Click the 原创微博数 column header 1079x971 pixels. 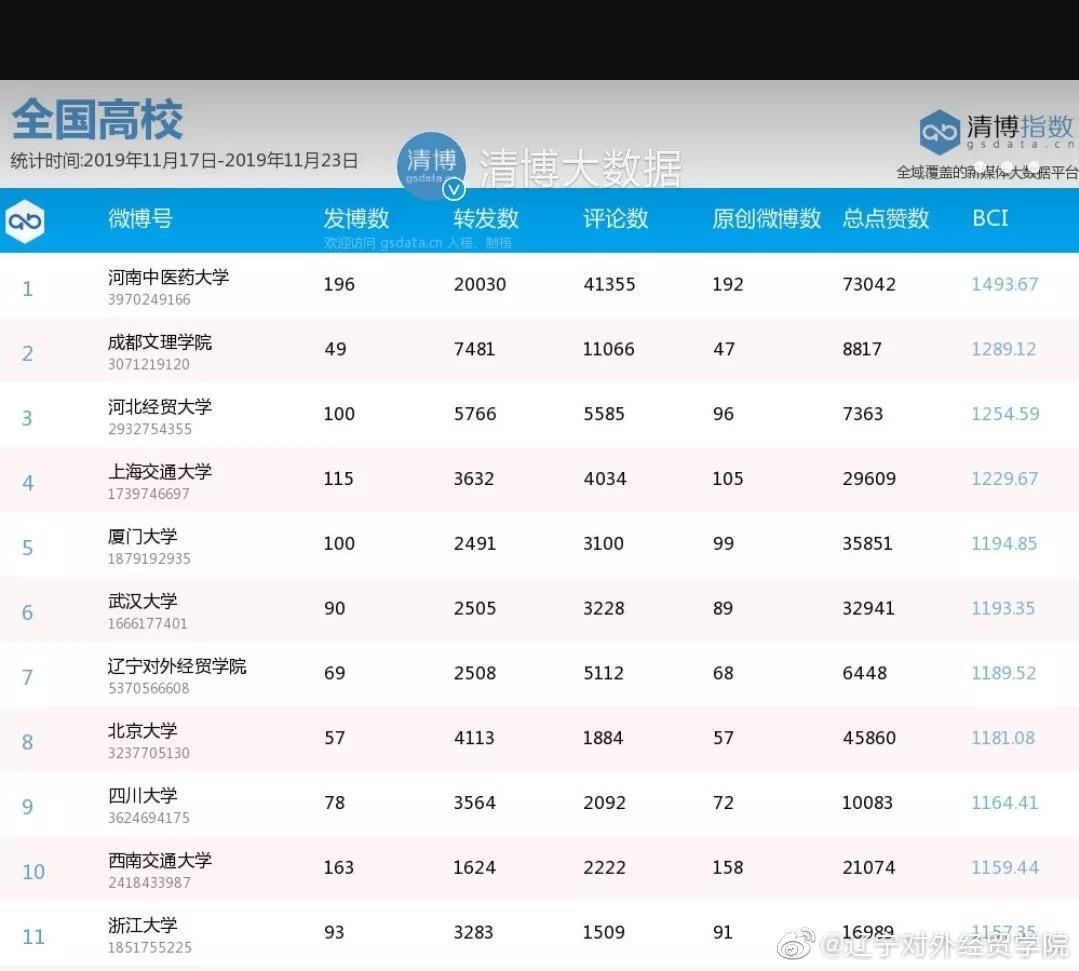767,218
